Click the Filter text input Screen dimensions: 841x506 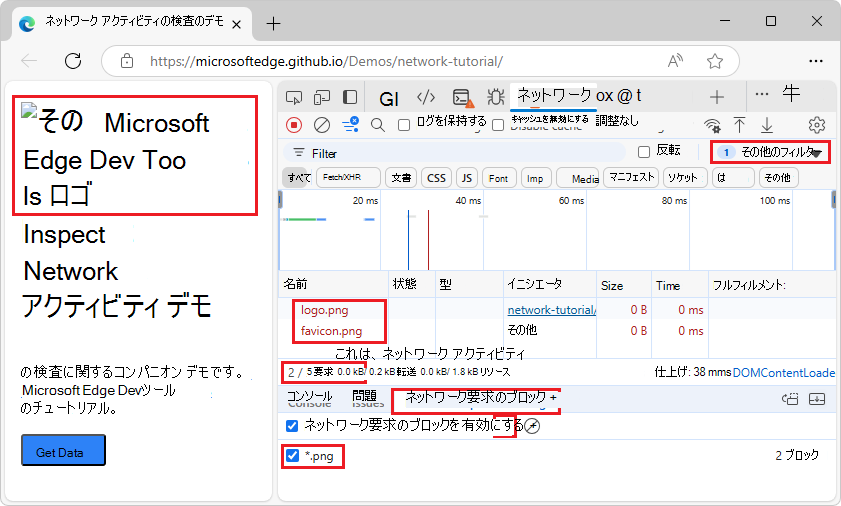click(x=454, y=153)
